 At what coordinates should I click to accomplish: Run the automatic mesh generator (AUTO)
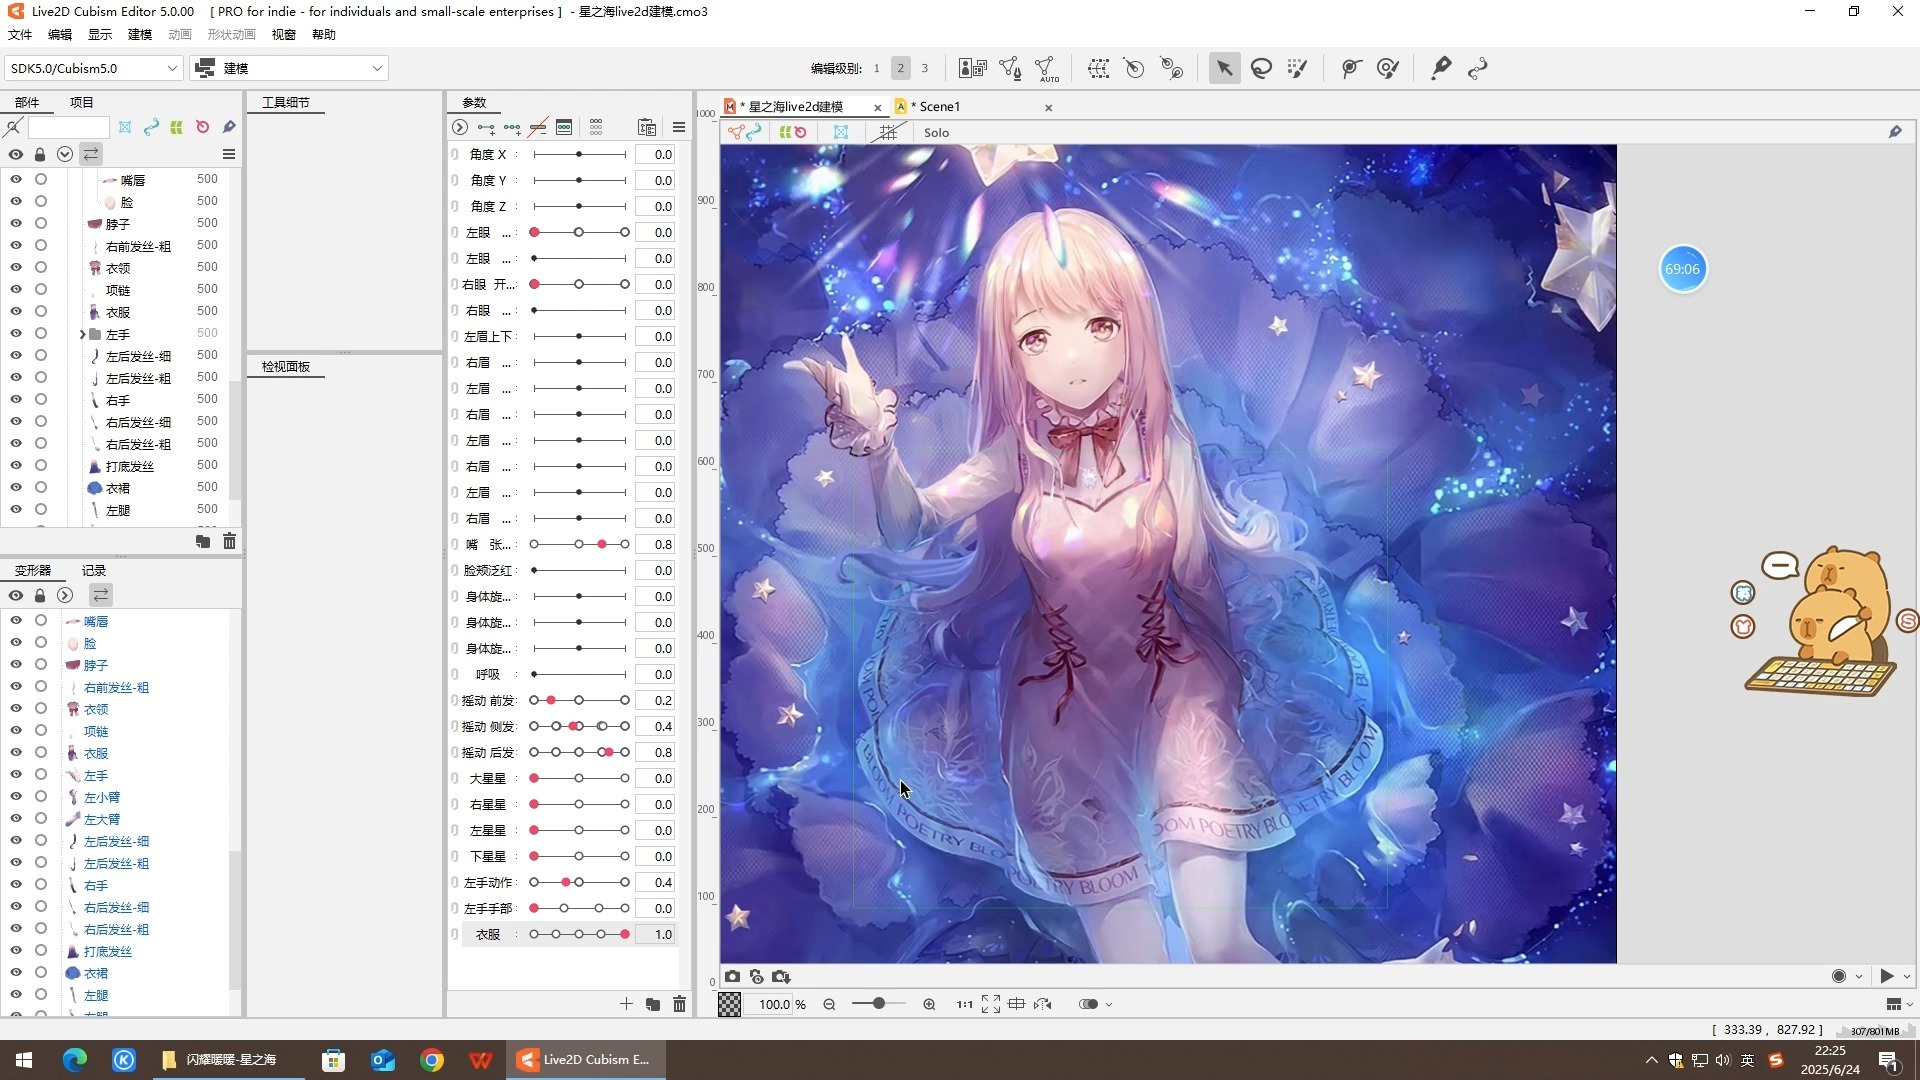[x=1047, y=68]
